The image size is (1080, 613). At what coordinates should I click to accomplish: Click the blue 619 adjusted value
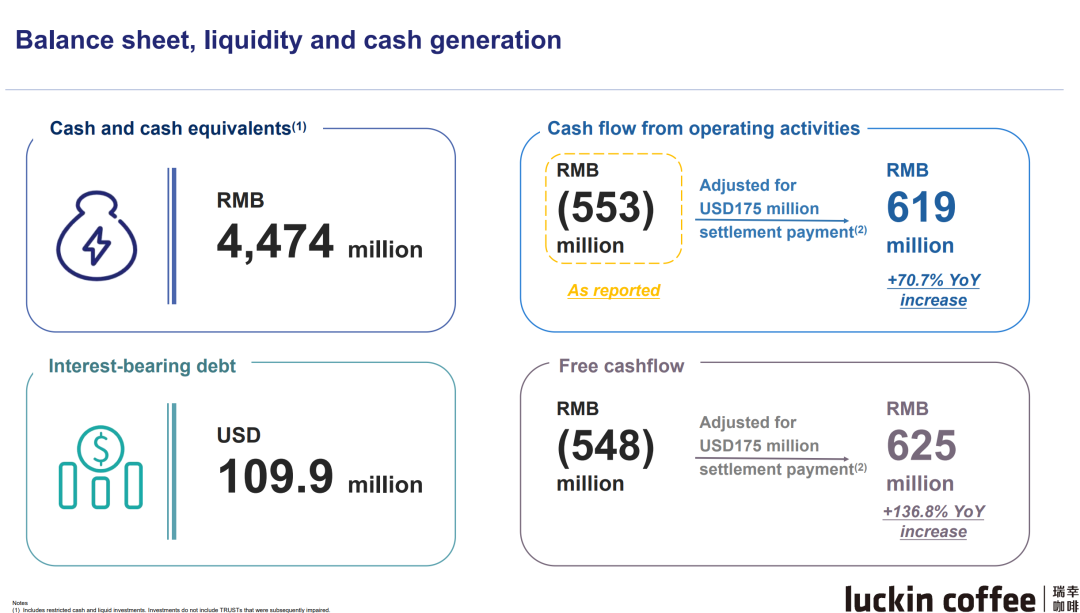921,208
